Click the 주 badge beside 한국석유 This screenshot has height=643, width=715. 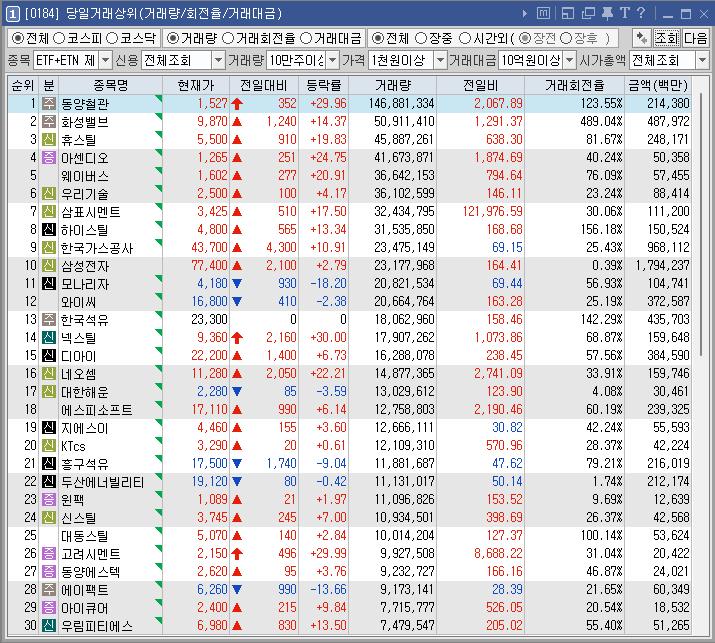point(49,319)
